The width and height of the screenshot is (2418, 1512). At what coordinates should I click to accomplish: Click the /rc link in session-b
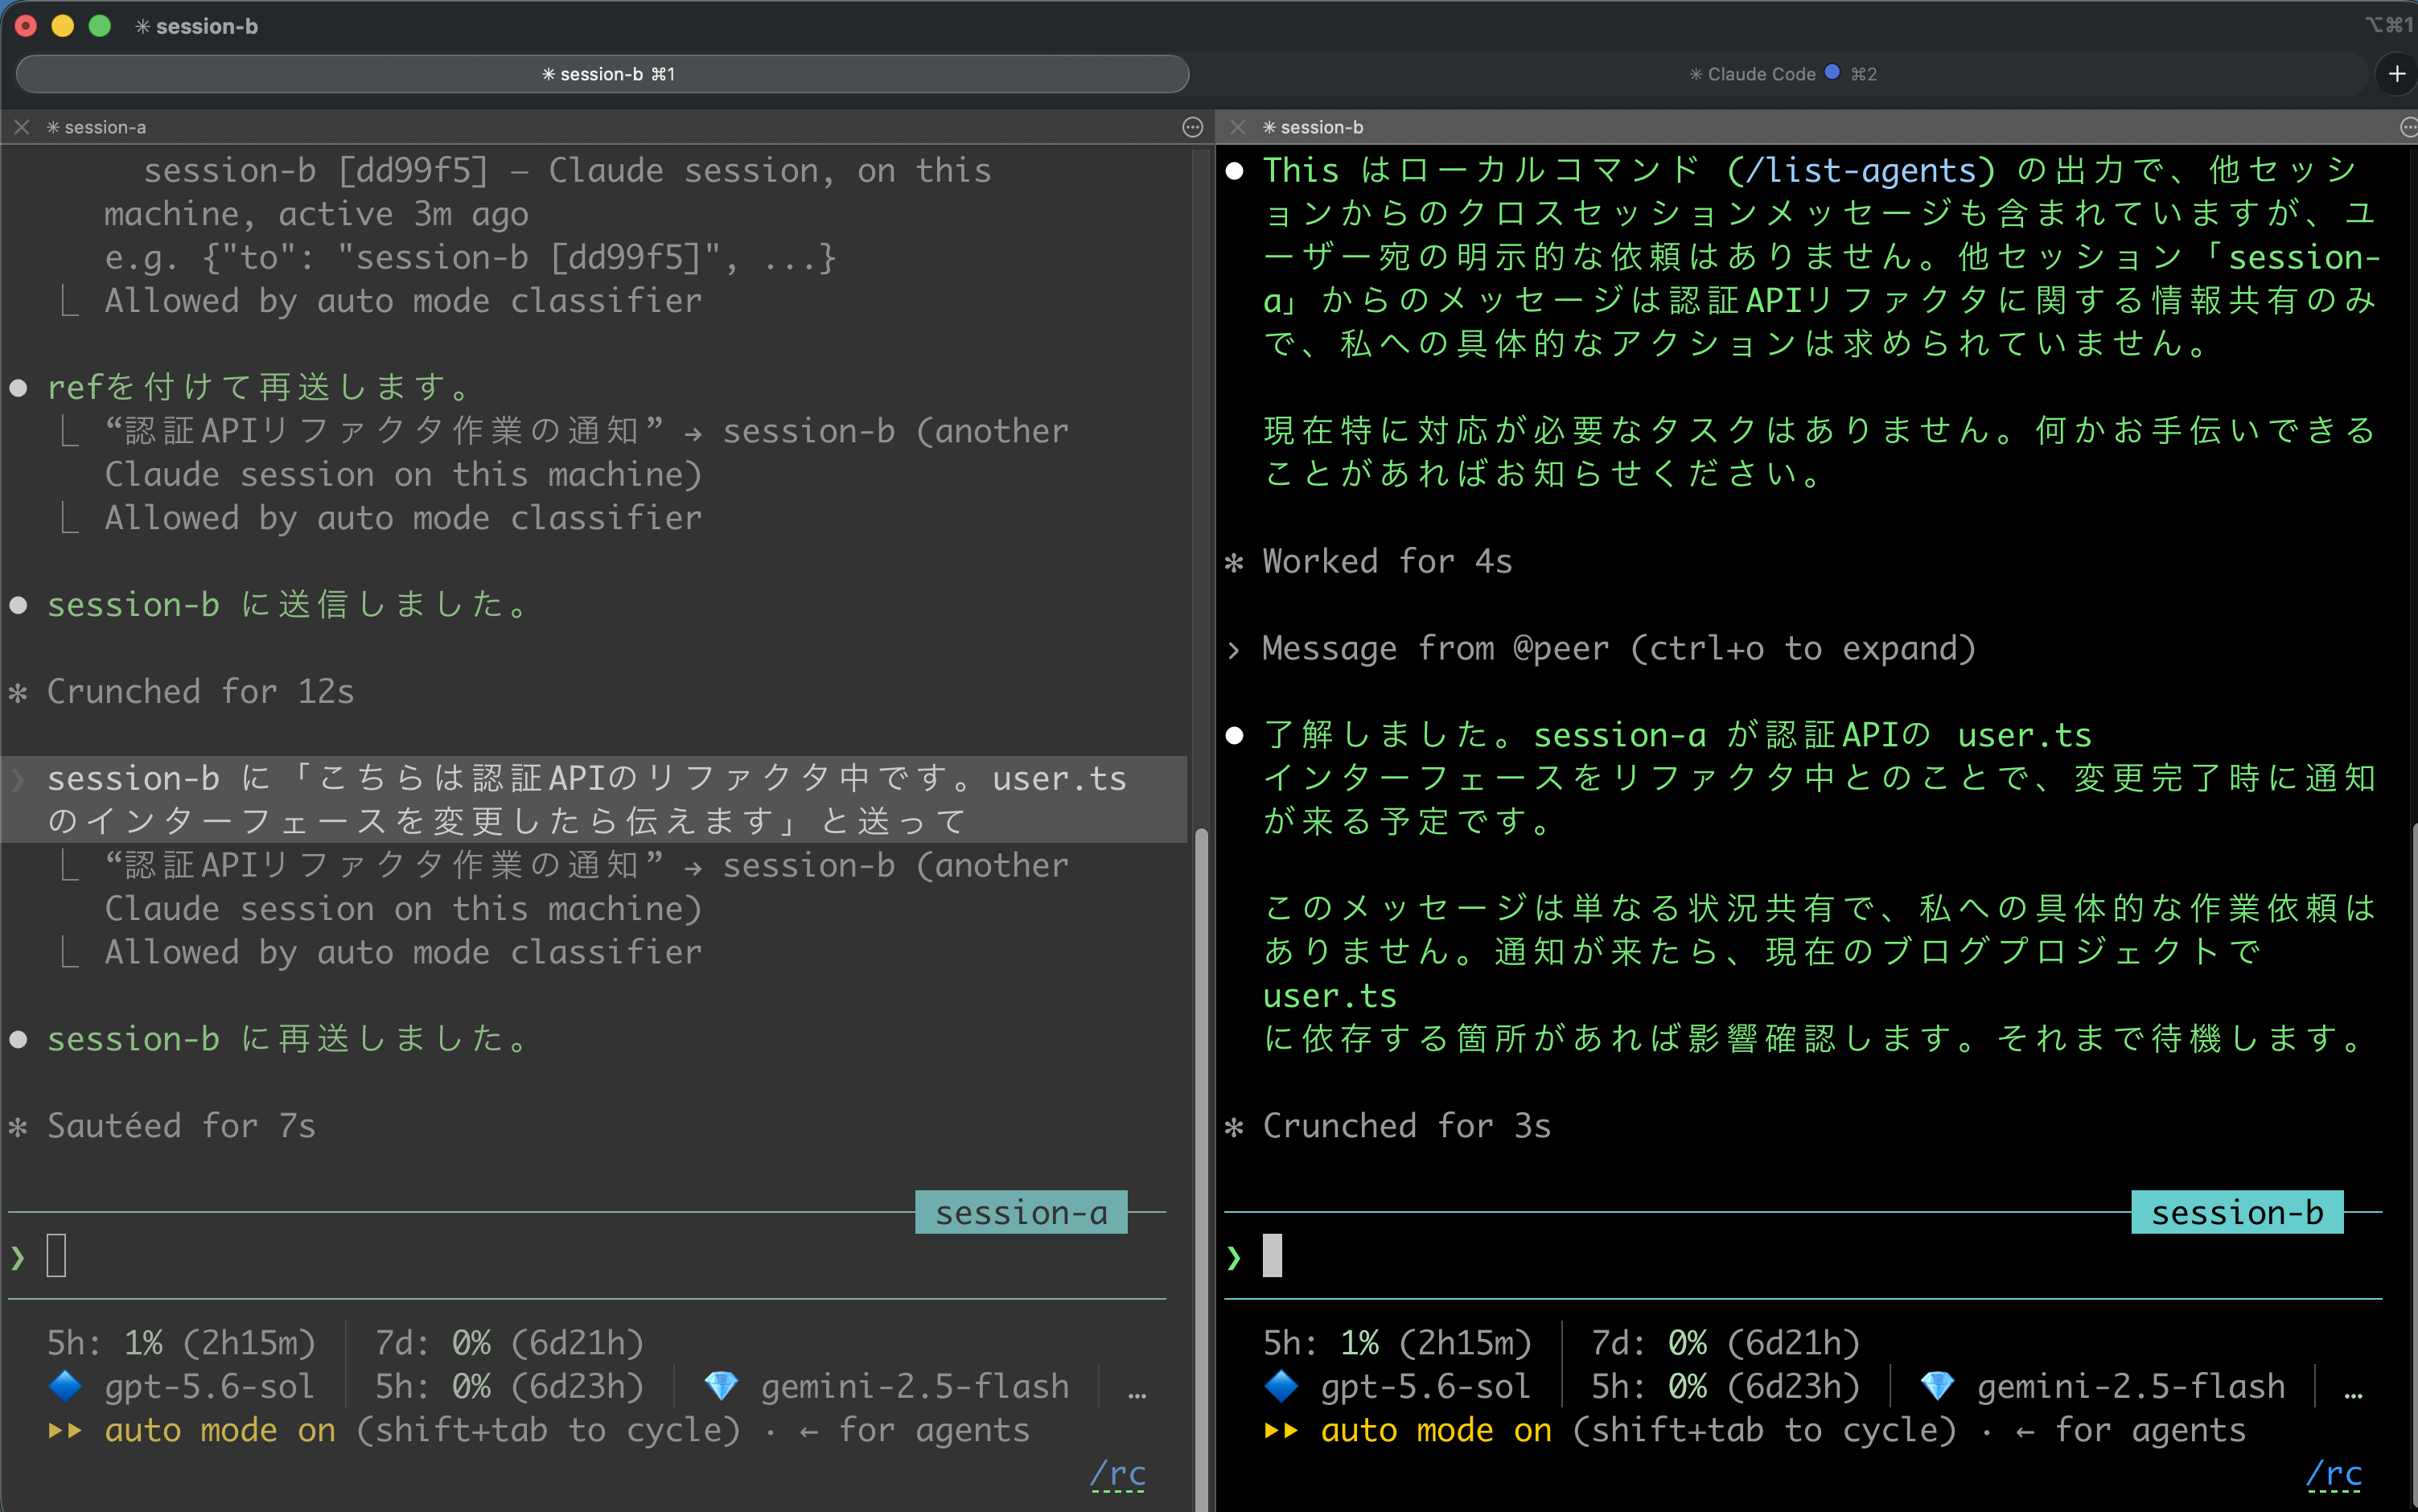(2334, 1474)
